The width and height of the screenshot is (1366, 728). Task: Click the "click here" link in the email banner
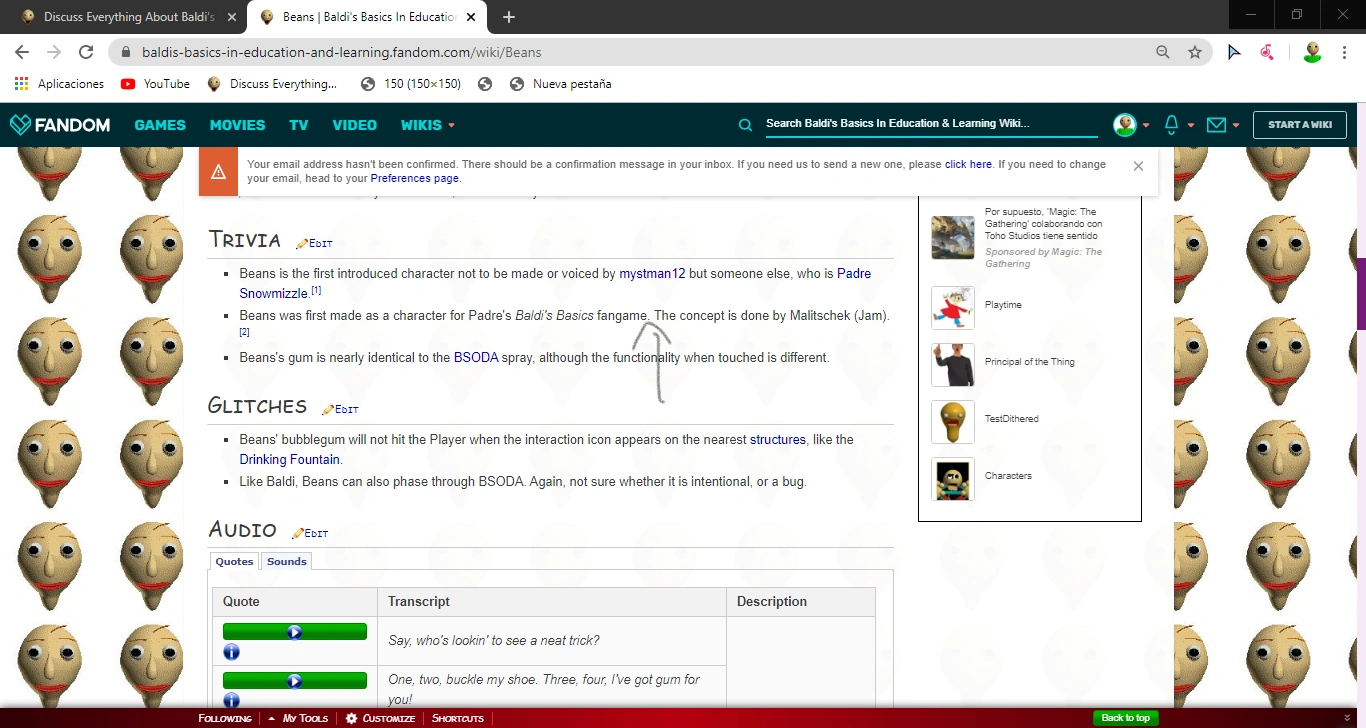point(968,164)
